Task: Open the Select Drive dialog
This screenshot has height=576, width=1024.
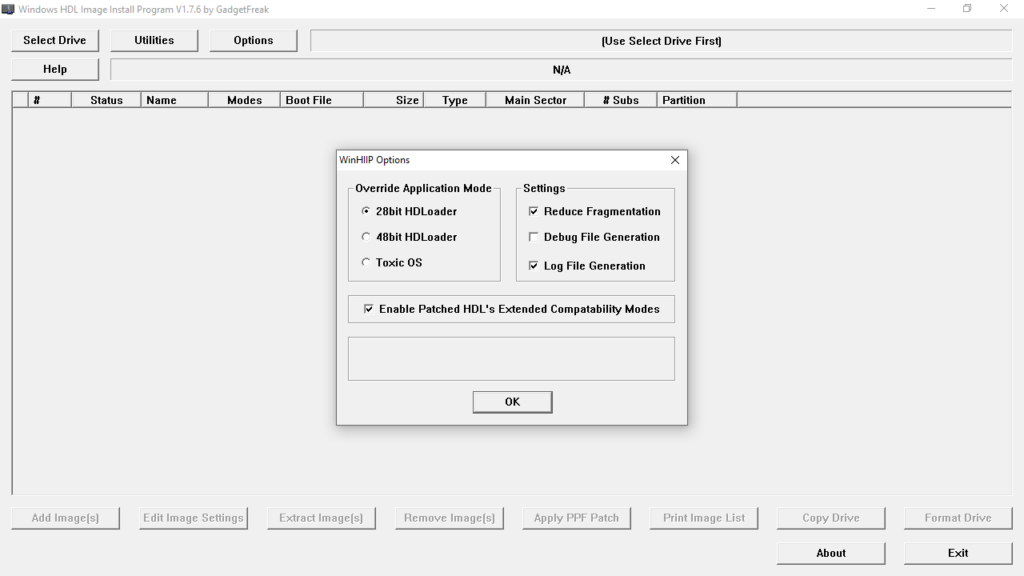Action: pyautogui.click(x=54, y=40)
